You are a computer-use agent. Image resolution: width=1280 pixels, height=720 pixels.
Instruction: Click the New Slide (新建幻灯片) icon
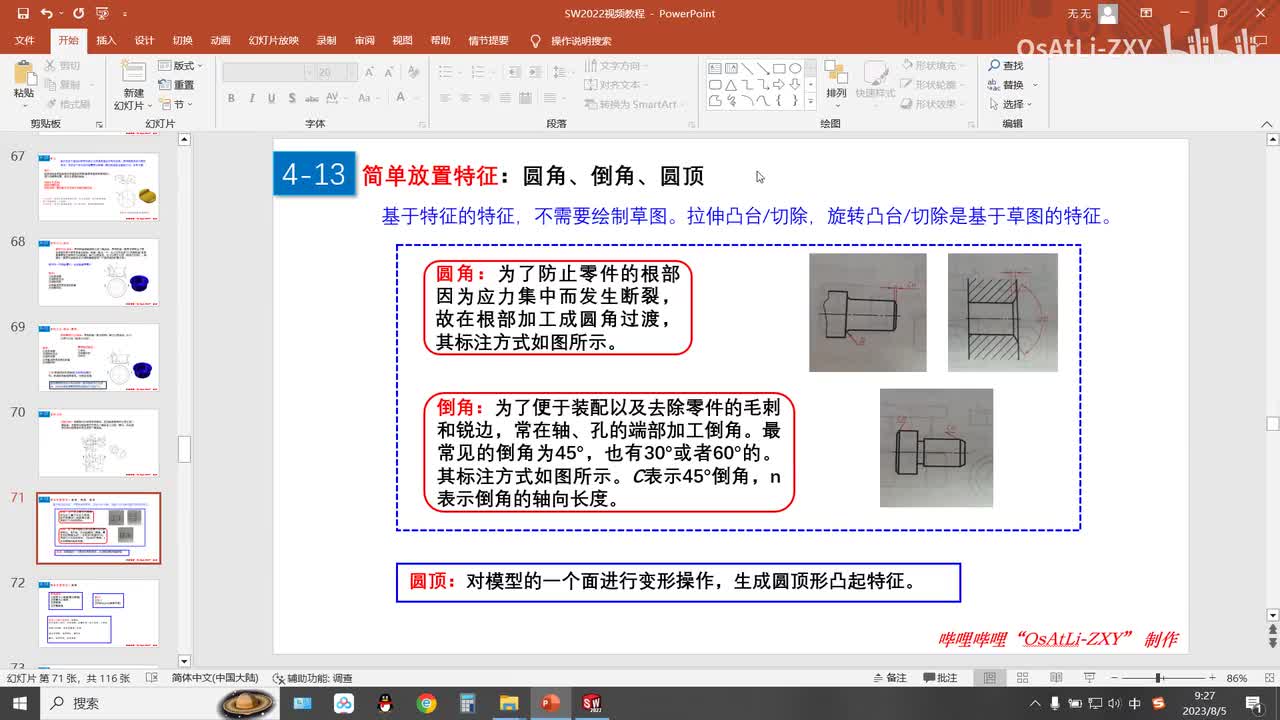[x=133, y=72]
